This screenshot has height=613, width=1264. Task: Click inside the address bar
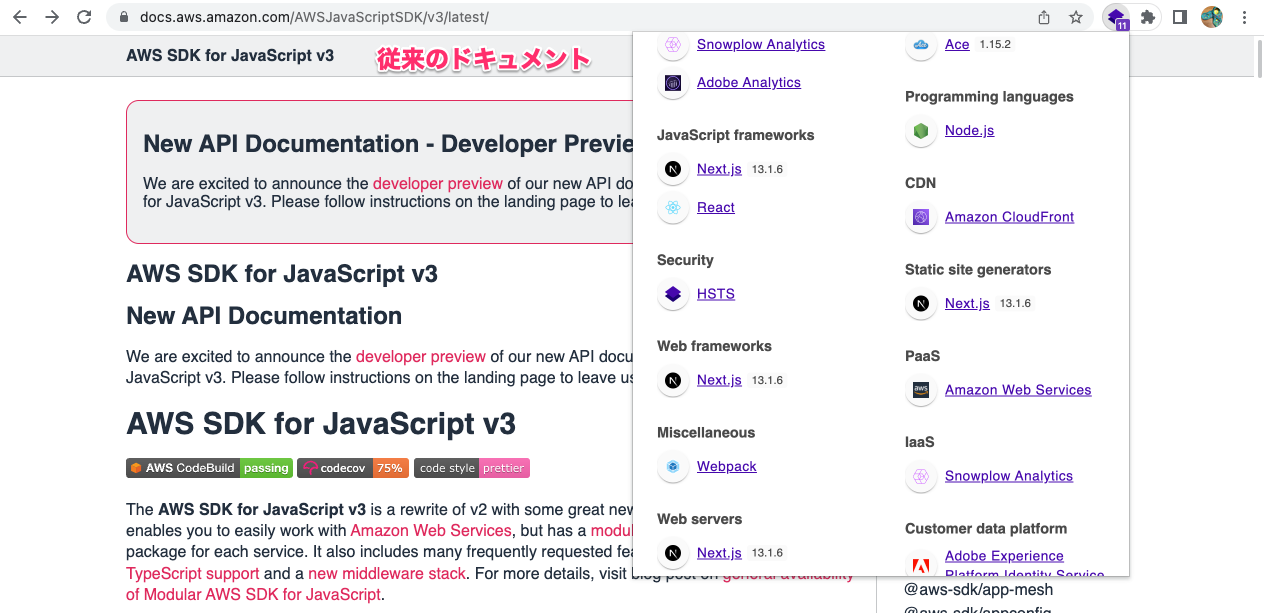pos(400,17)
